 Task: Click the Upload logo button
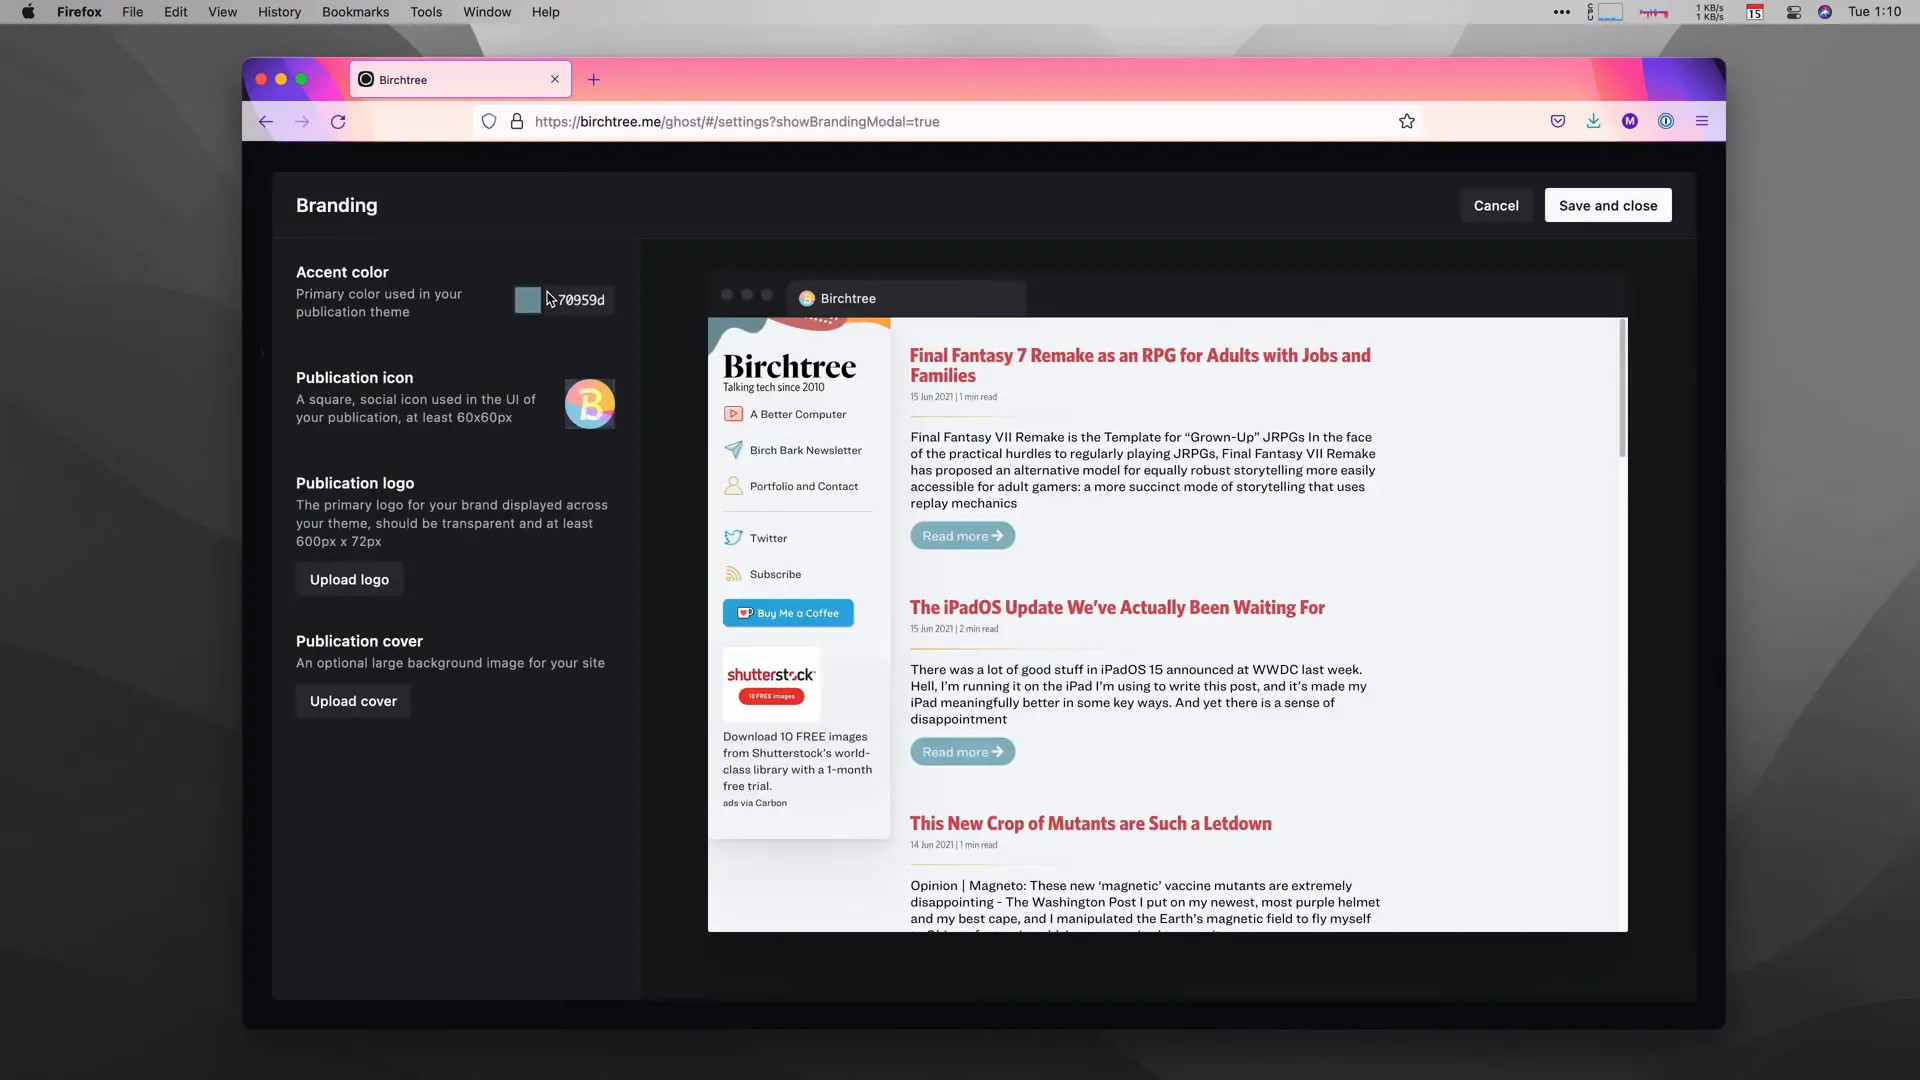coord(349,580)
